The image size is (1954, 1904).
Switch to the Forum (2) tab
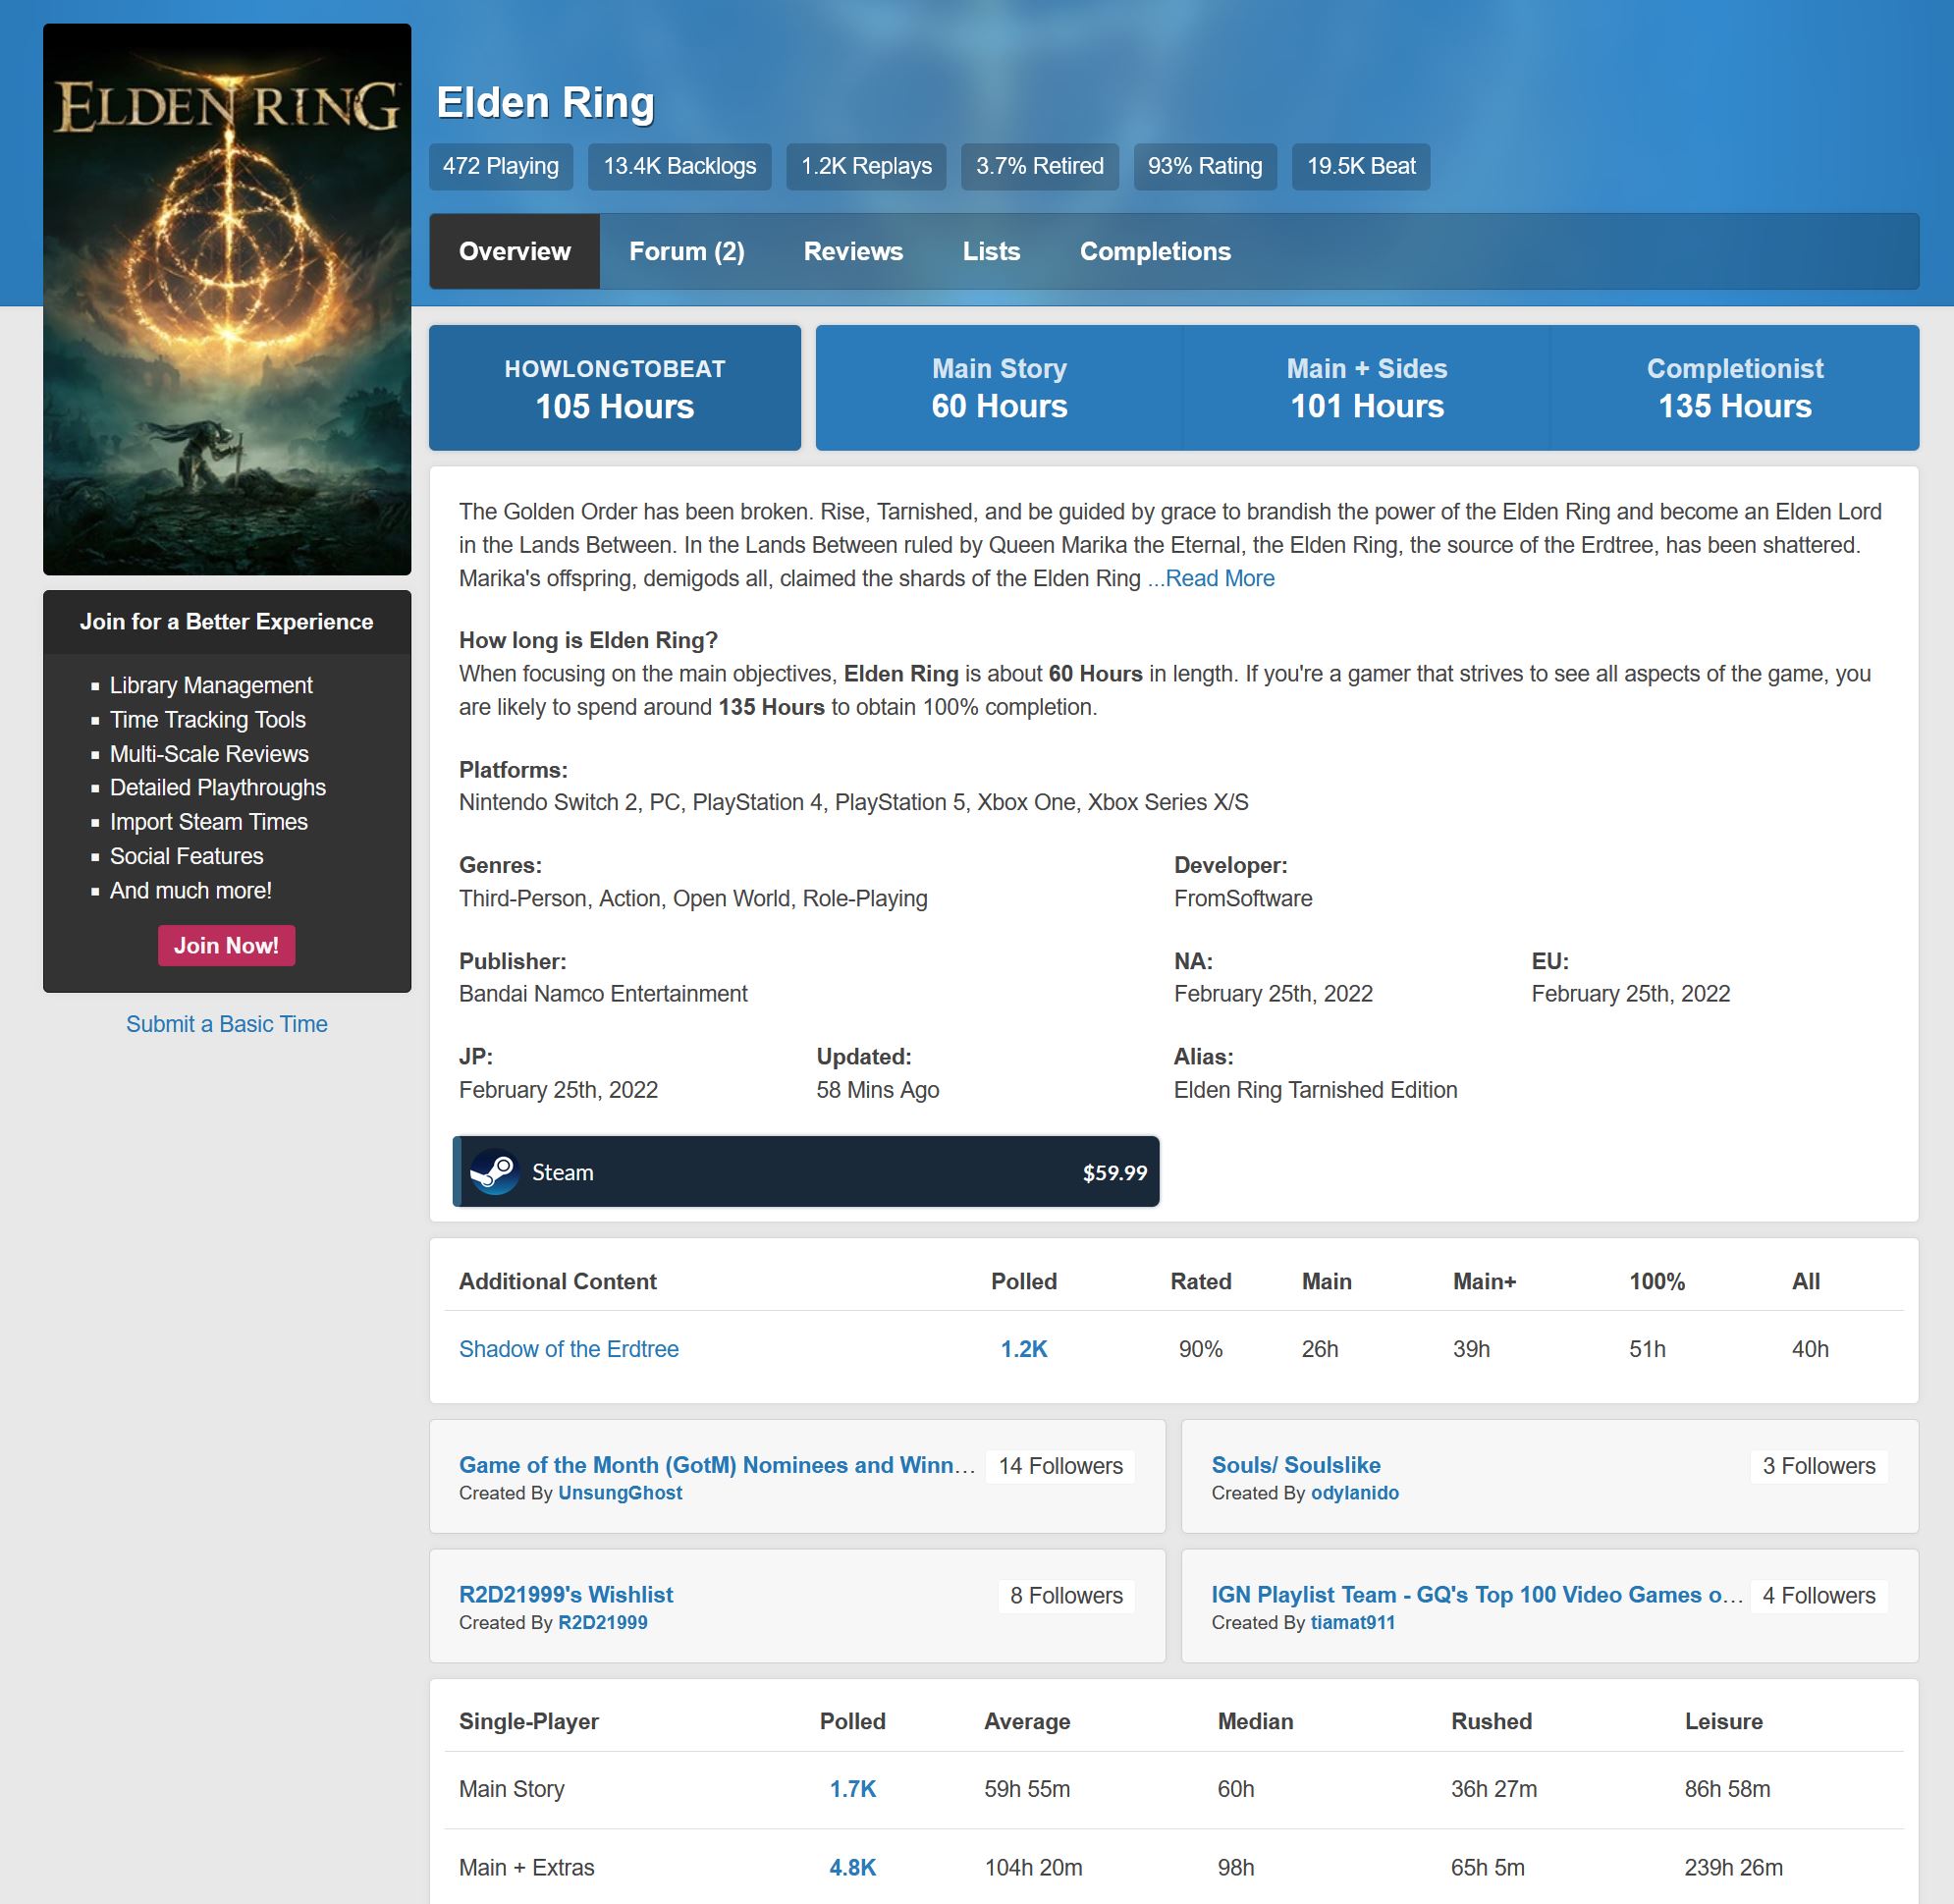[x=686, y=251]
